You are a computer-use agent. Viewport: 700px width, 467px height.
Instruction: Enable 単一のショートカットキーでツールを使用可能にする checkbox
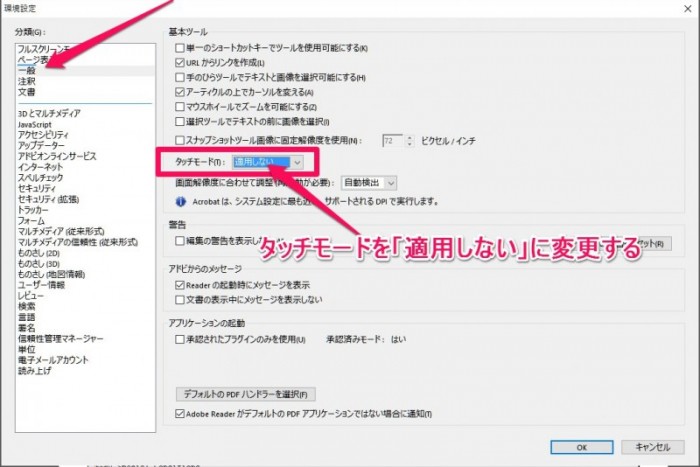180,48
